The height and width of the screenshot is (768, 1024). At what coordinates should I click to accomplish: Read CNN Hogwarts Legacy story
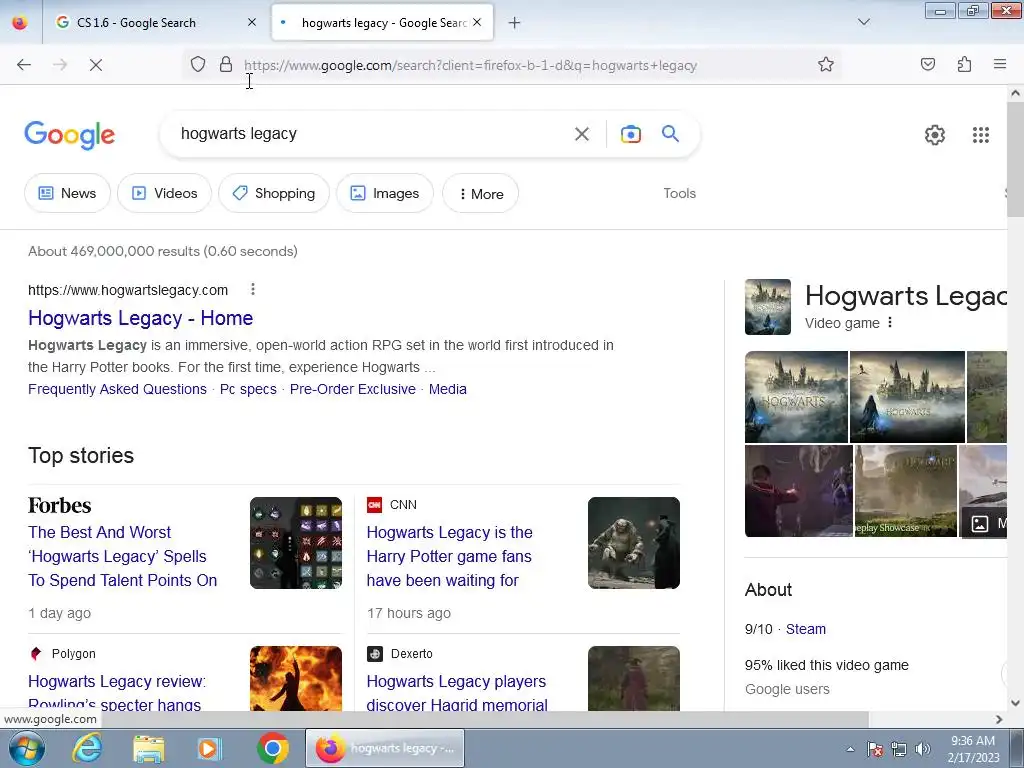tap(449, 556)
